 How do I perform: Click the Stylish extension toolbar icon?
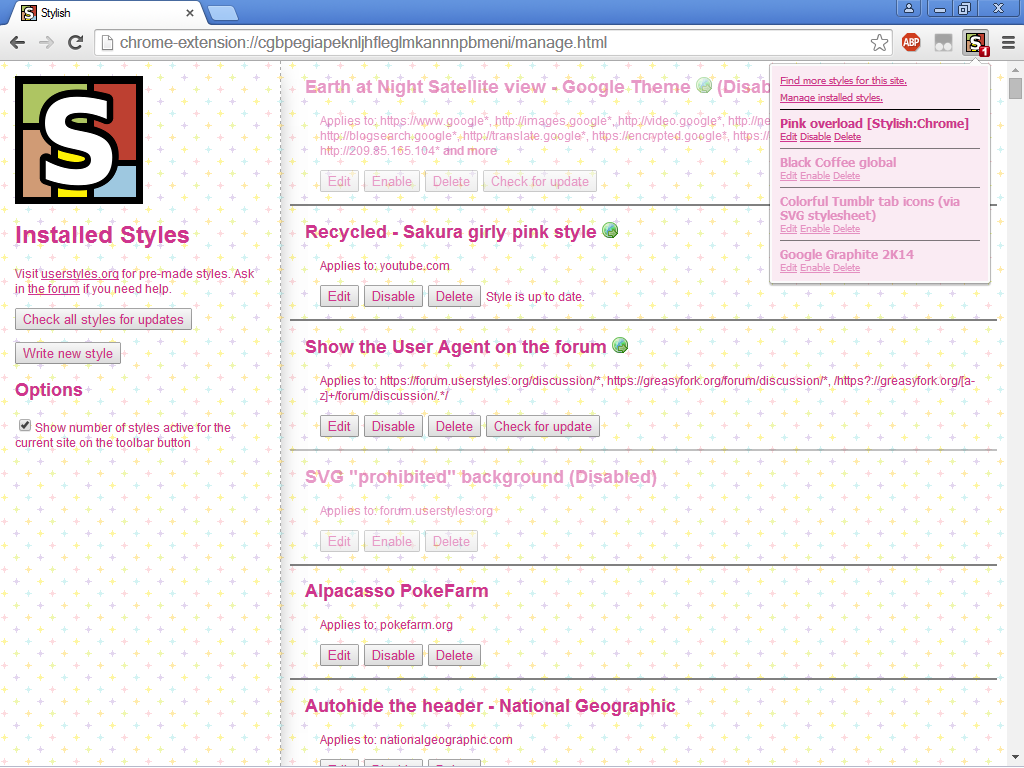(x=975, y=43)
